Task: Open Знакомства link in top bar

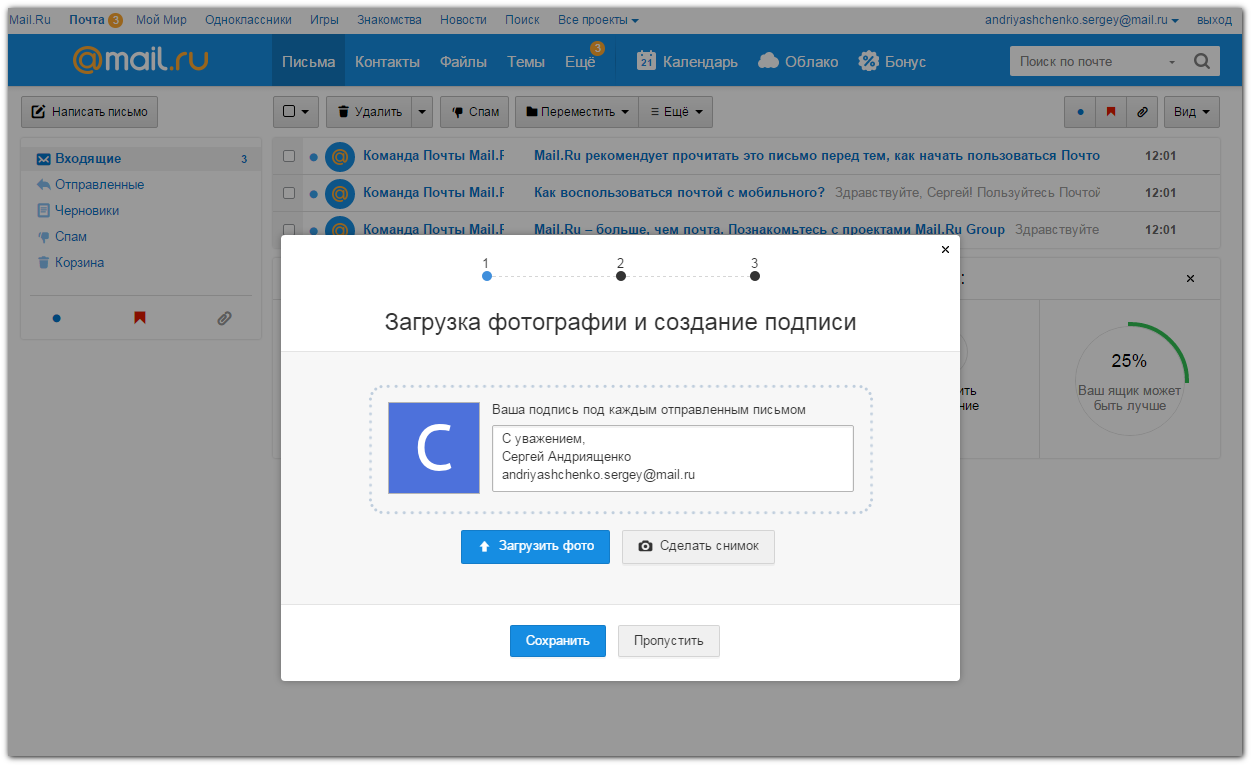Action: [x=389, y=20]
